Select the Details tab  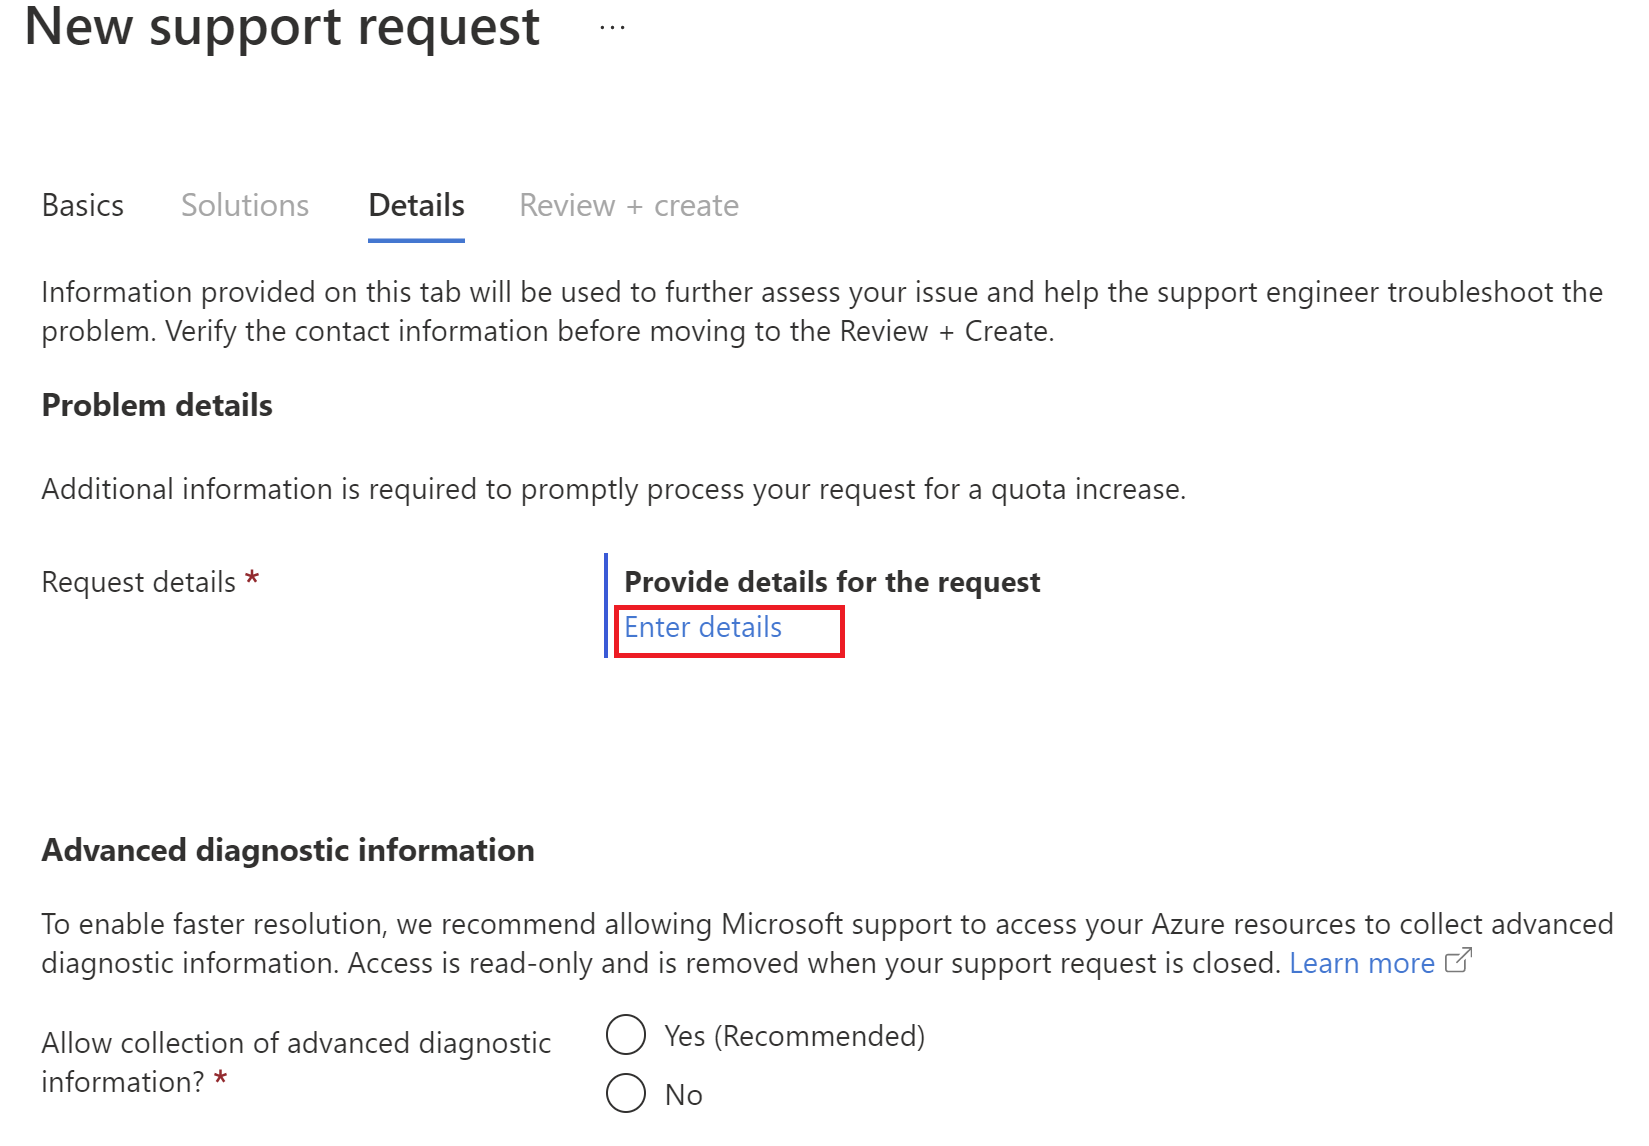click(x=416, y=206)
